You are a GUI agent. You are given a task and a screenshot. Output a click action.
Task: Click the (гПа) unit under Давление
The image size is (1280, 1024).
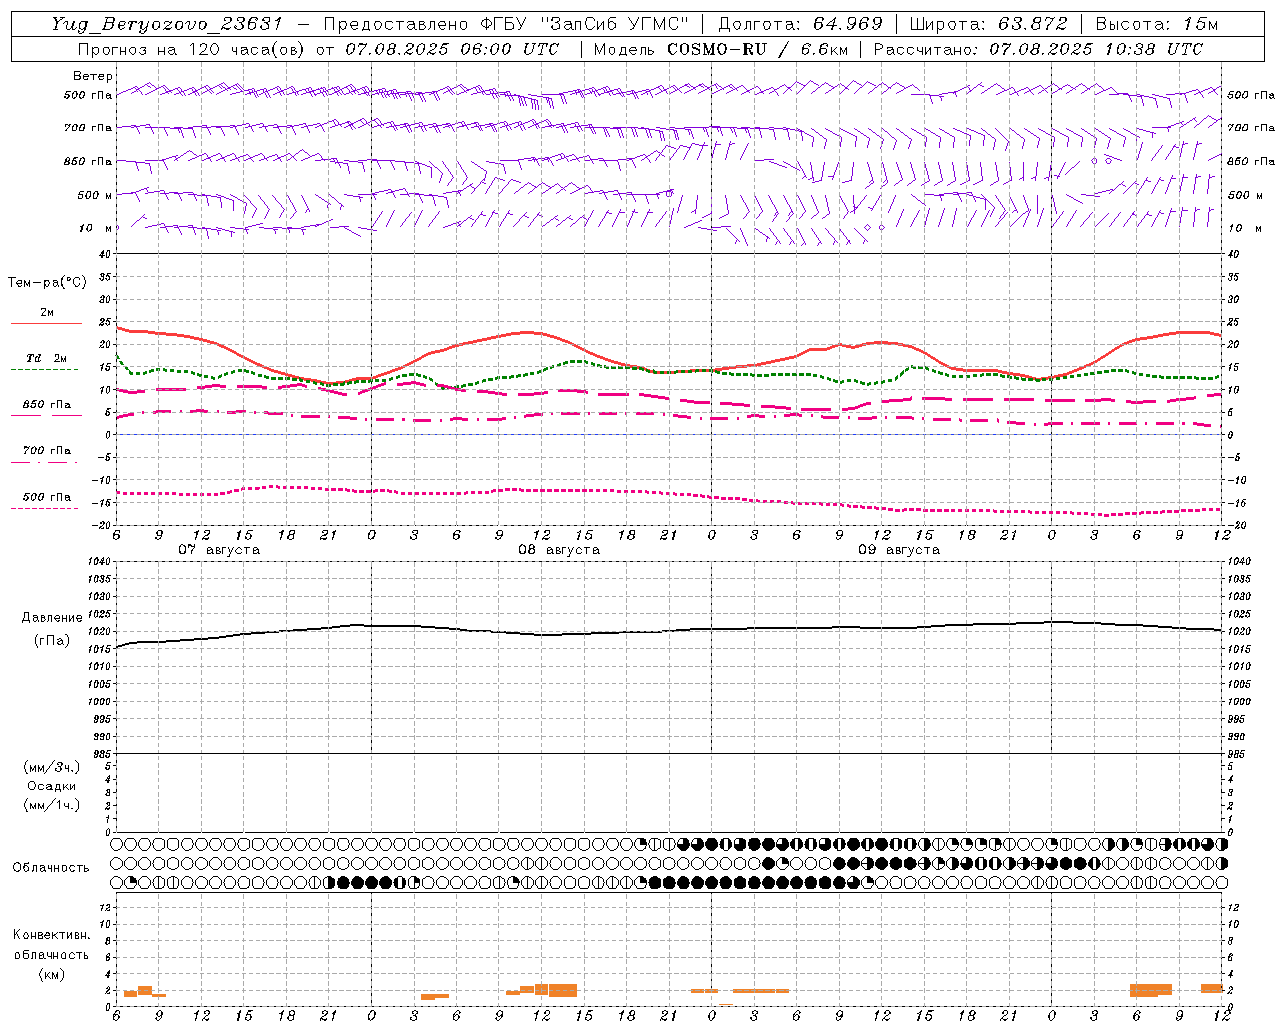point(52,641)
